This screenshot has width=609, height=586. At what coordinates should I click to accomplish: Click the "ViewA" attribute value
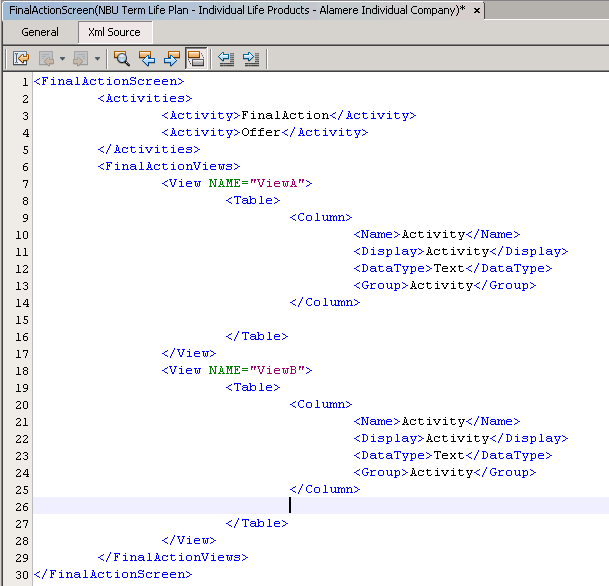click(x=277, y=183)
